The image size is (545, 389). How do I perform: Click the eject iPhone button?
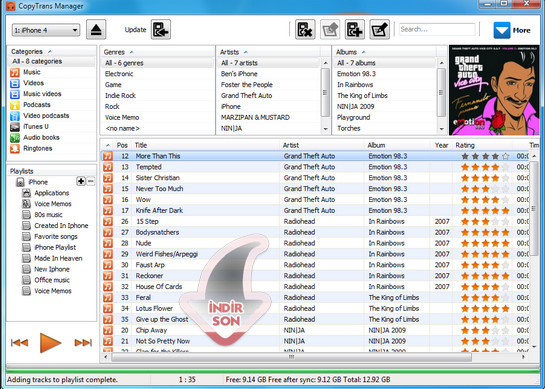[96, 30]
